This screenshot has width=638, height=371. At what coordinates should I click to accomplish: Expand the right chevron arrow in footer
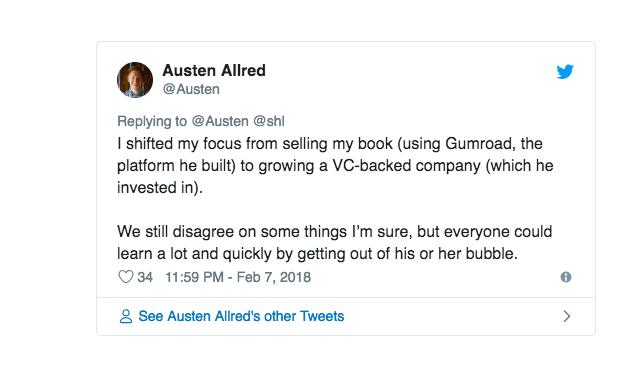[566, 316]
